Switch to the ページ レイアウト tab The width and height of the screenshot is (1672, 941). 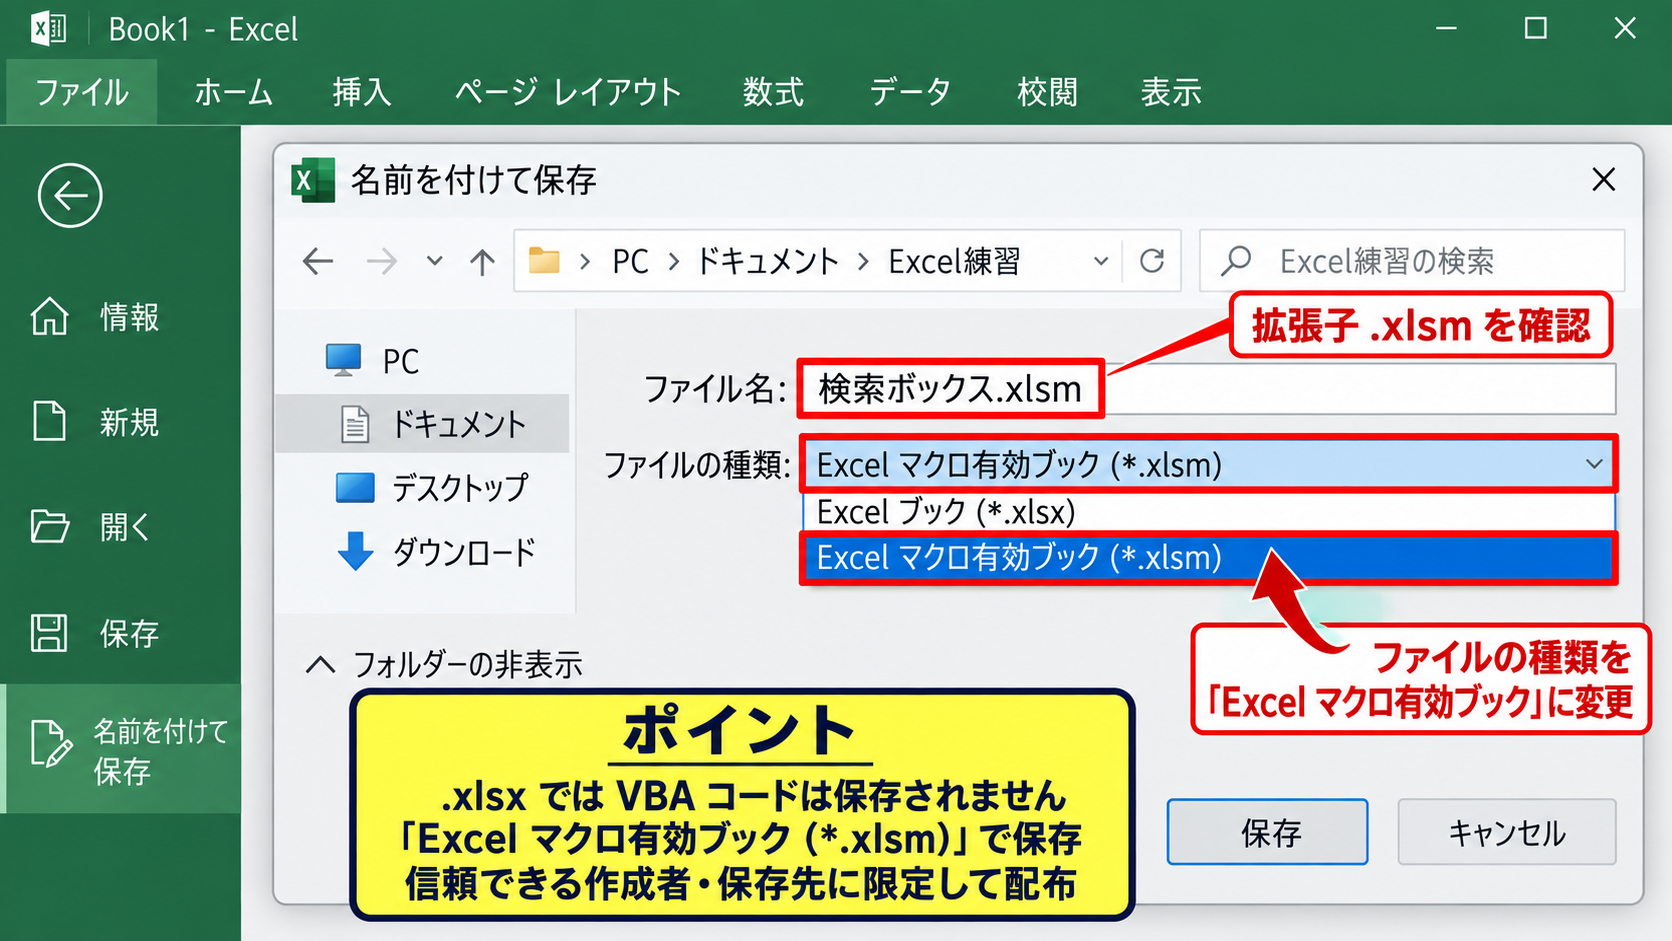[568, 92]
